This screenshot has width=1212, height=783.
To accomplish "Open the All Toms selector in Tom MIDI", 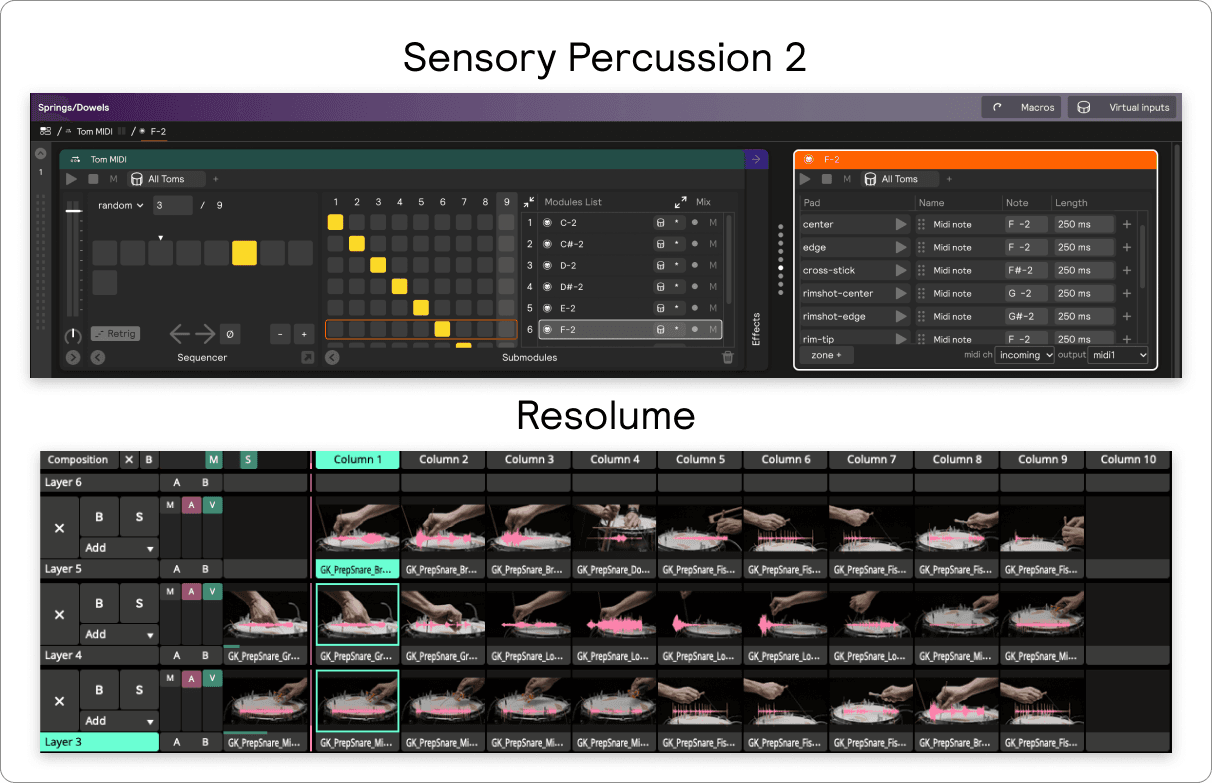I will 167,179.
